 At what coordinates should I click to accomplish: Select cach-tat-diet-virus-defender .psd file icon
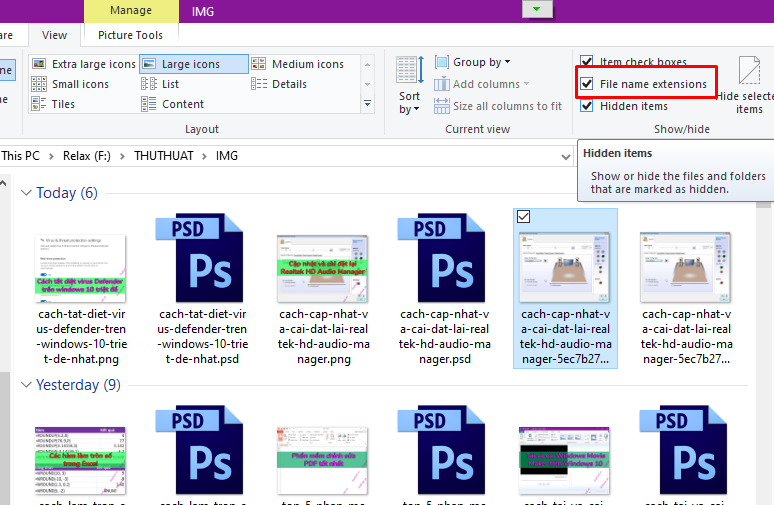coord(201,258)
